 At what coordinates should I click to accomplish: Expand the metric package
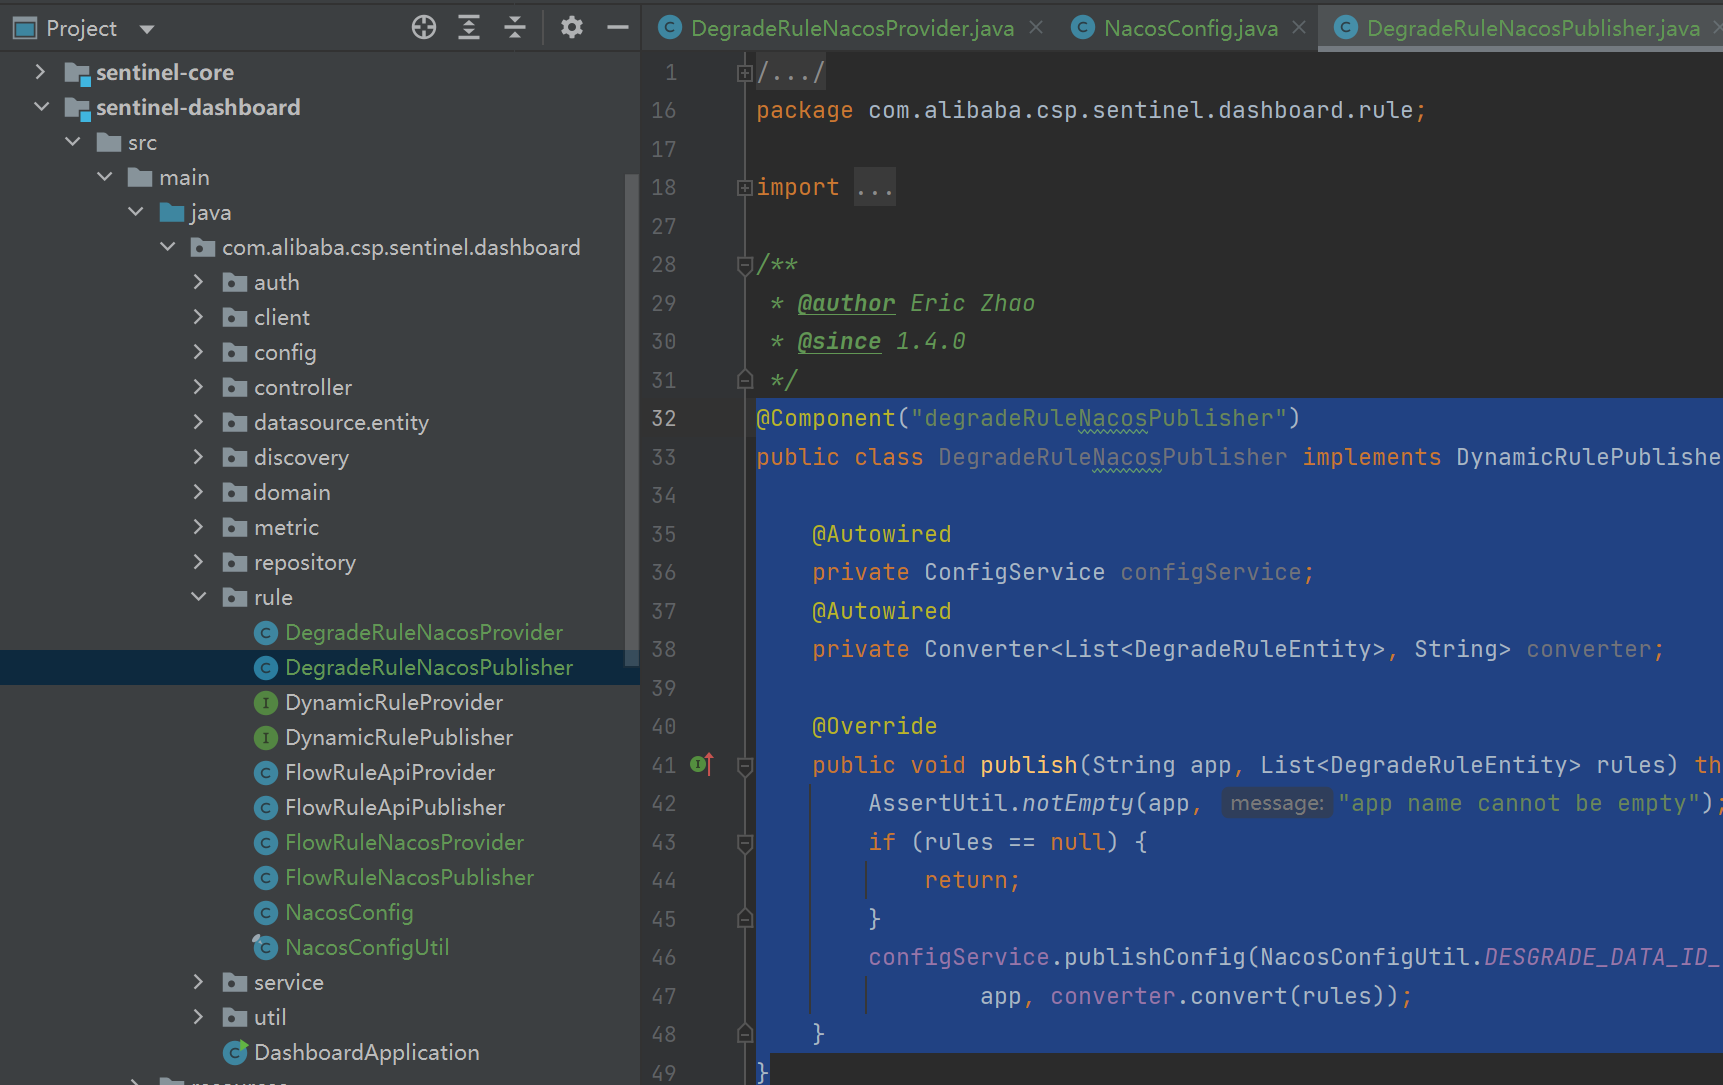(x=198, y=527)
